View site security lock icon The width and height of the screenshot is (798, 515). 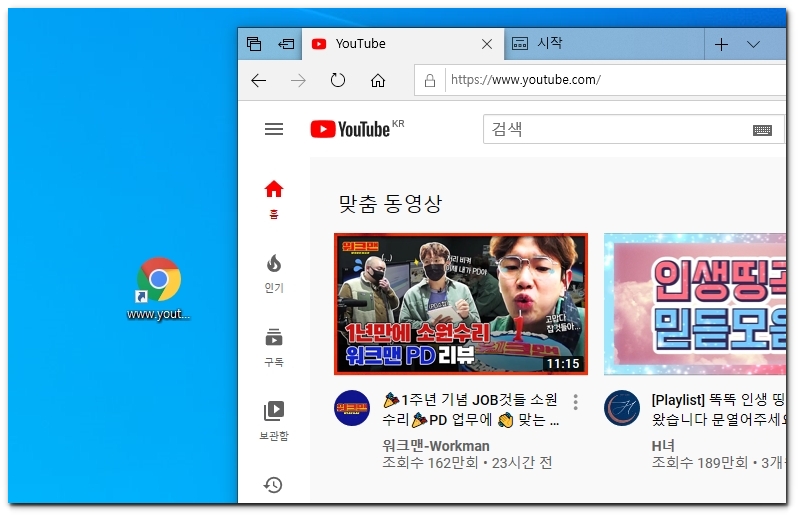coord(430,80)
